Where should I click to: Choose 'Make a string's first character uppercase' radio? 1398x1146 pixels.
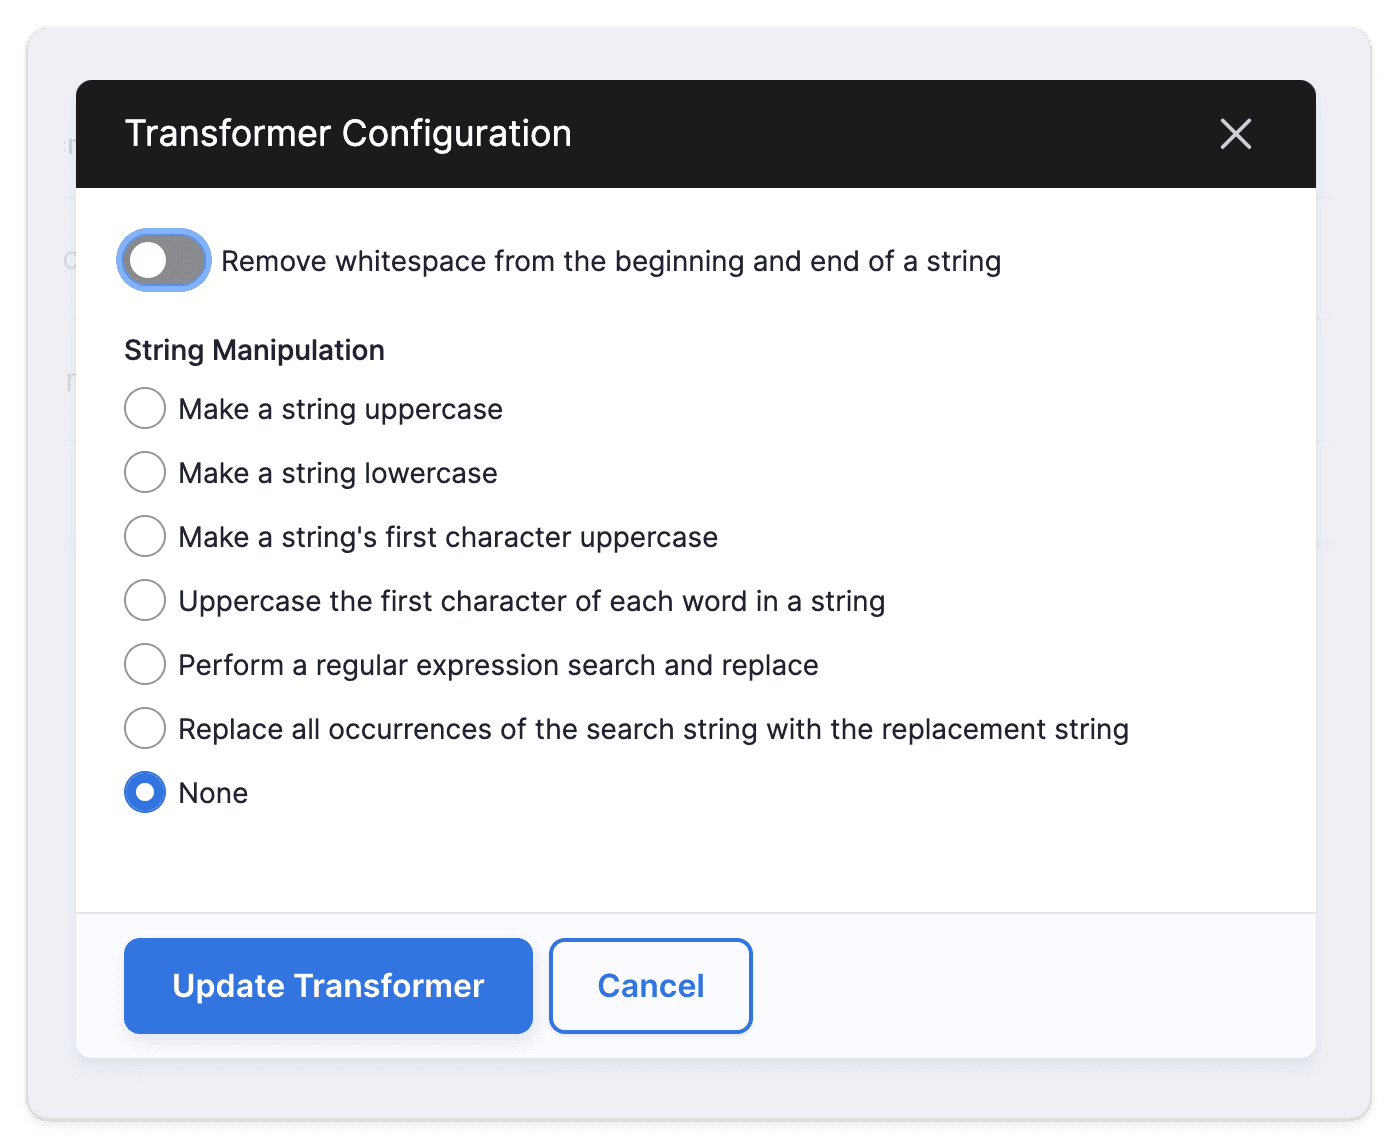coord(145,536)
